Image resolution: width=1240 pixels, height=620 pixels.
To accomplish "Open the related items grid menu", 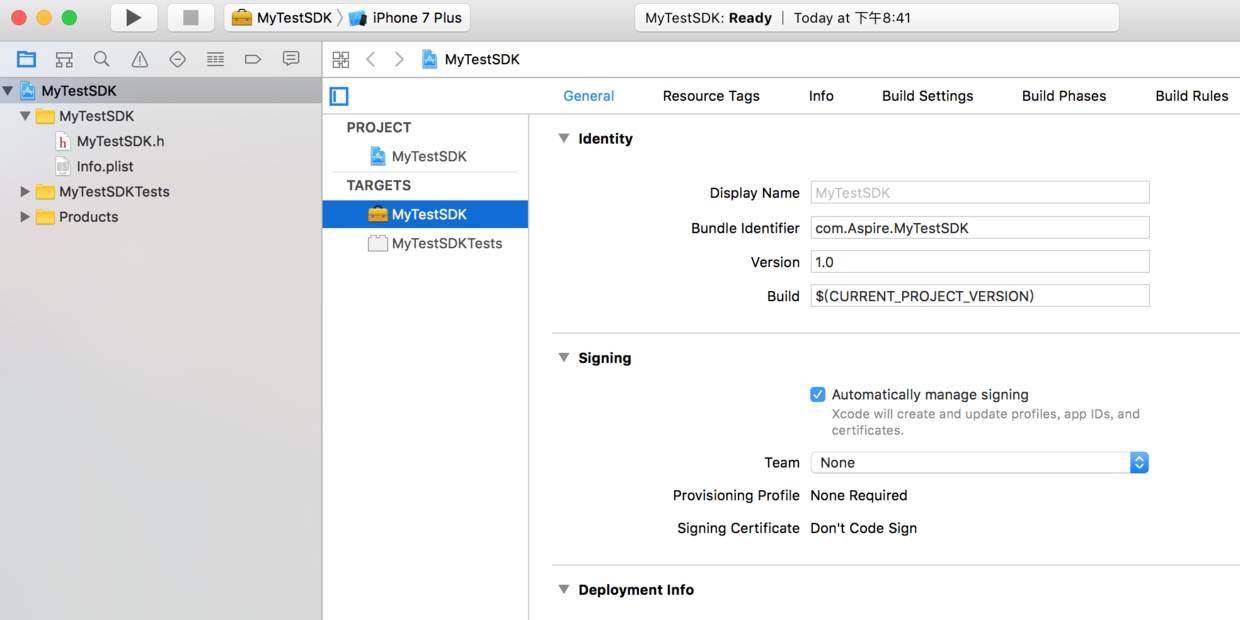I will pos(341,59).
